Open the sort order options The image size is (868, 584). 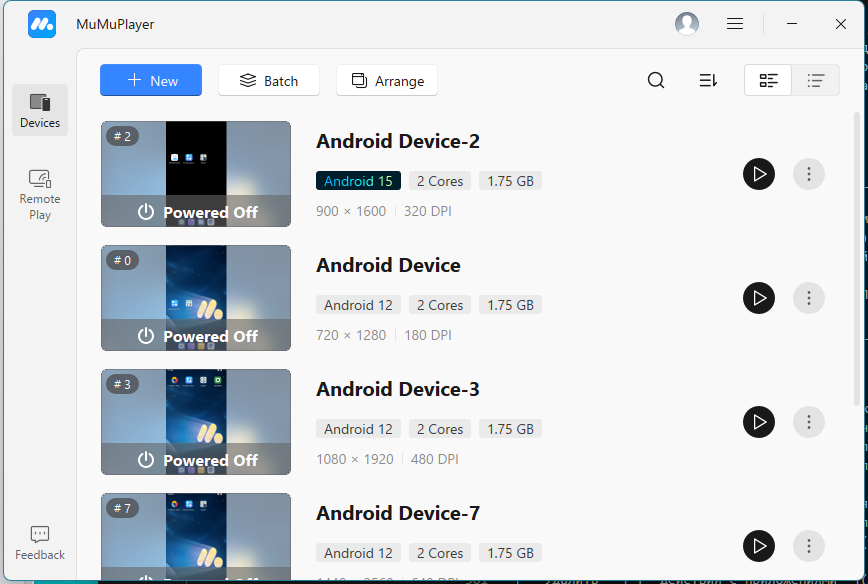click(x=708, y=80)
